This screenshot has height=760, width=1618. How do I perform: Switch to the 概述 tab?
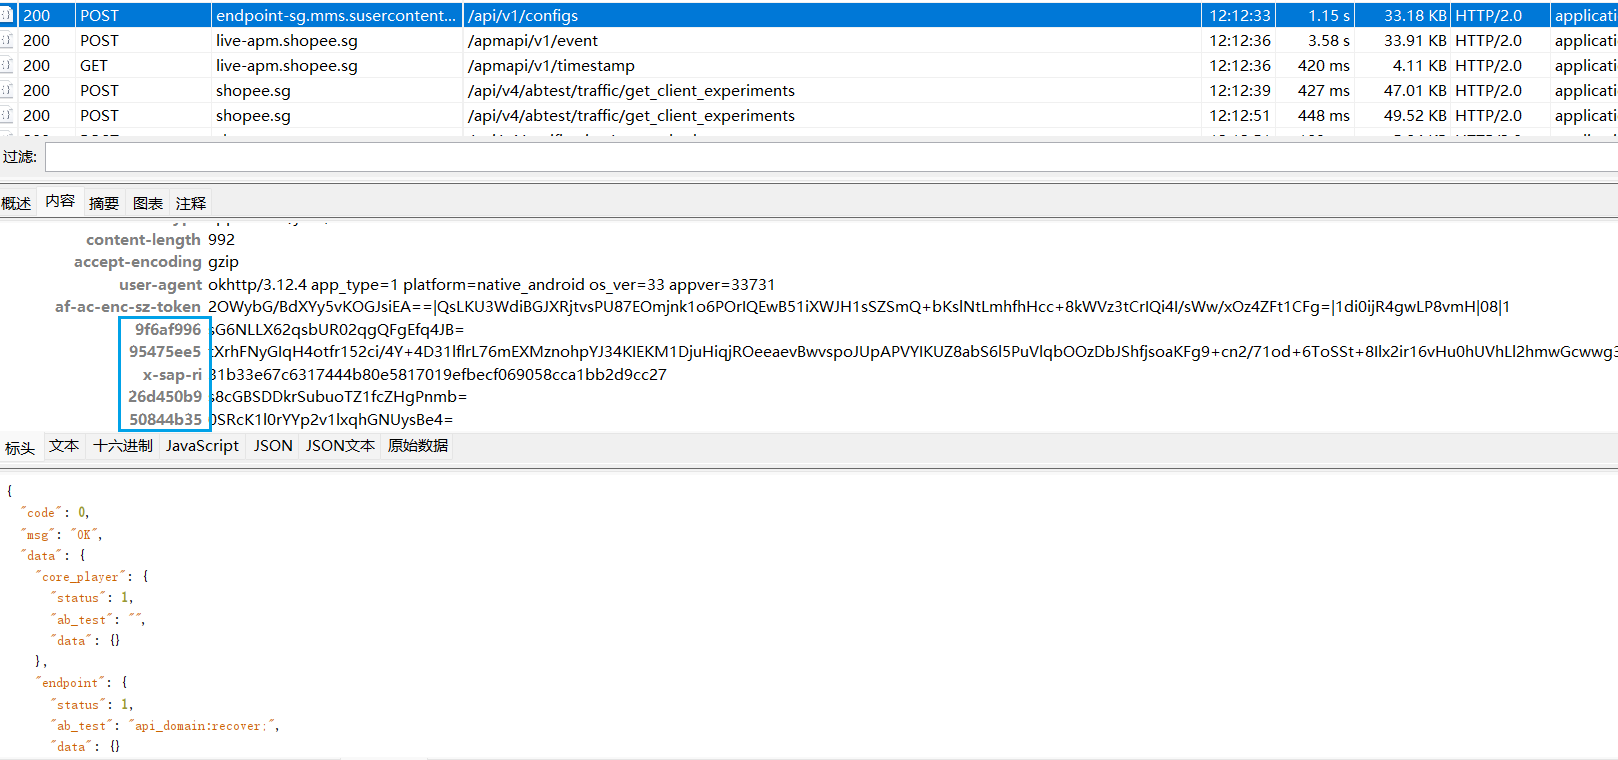point(16,203)
